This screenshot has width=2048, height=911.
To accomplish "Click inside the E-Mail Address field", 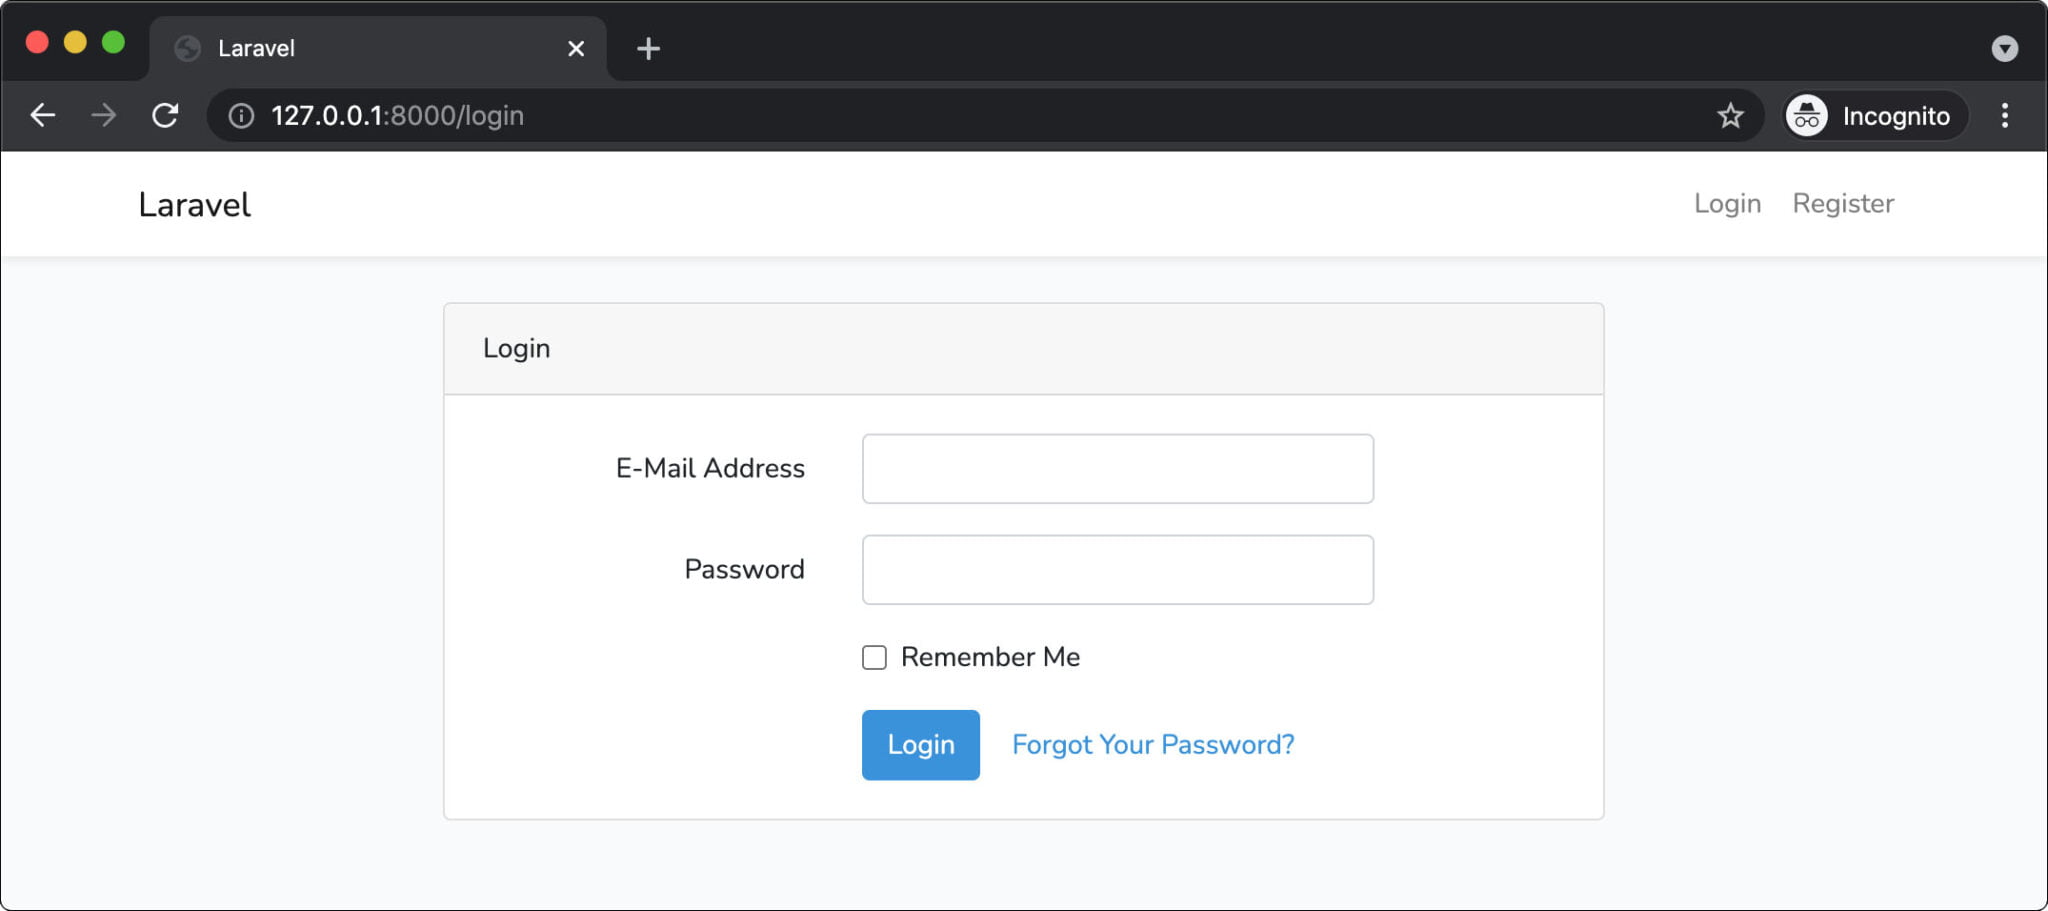I will tap(1117, 468).
